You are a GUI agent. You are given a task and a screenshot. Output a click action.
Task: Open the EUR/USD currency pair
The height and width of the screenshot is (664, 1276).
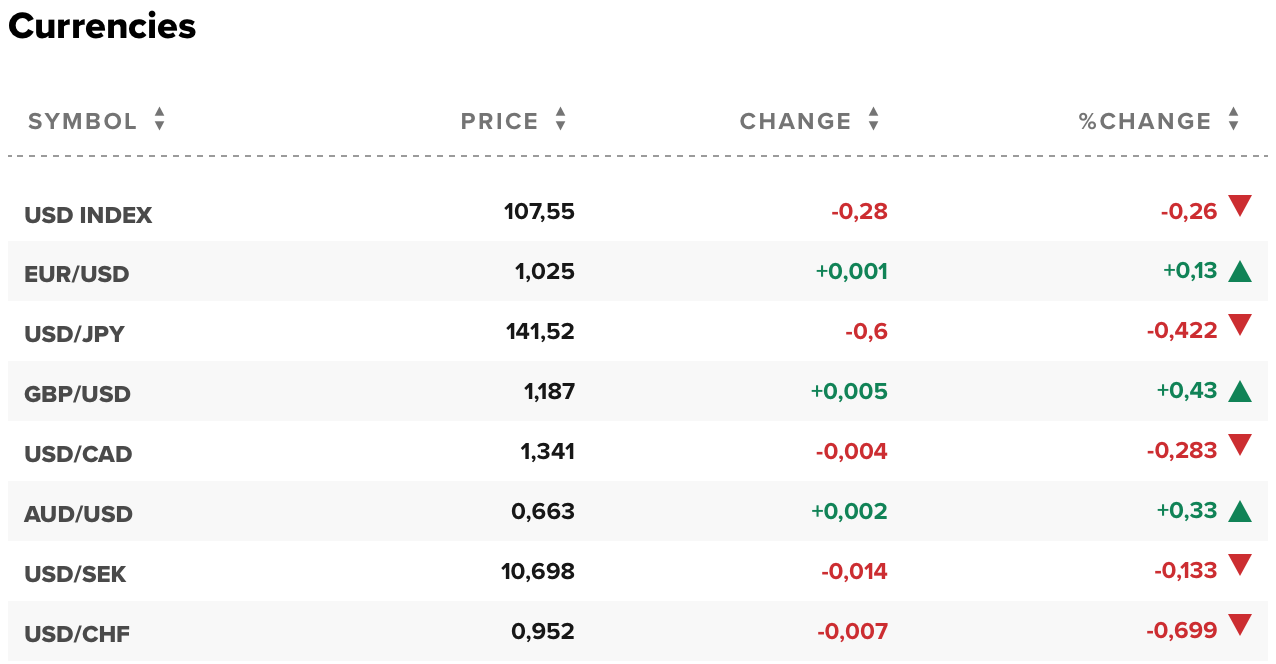(x=77, y=274)
